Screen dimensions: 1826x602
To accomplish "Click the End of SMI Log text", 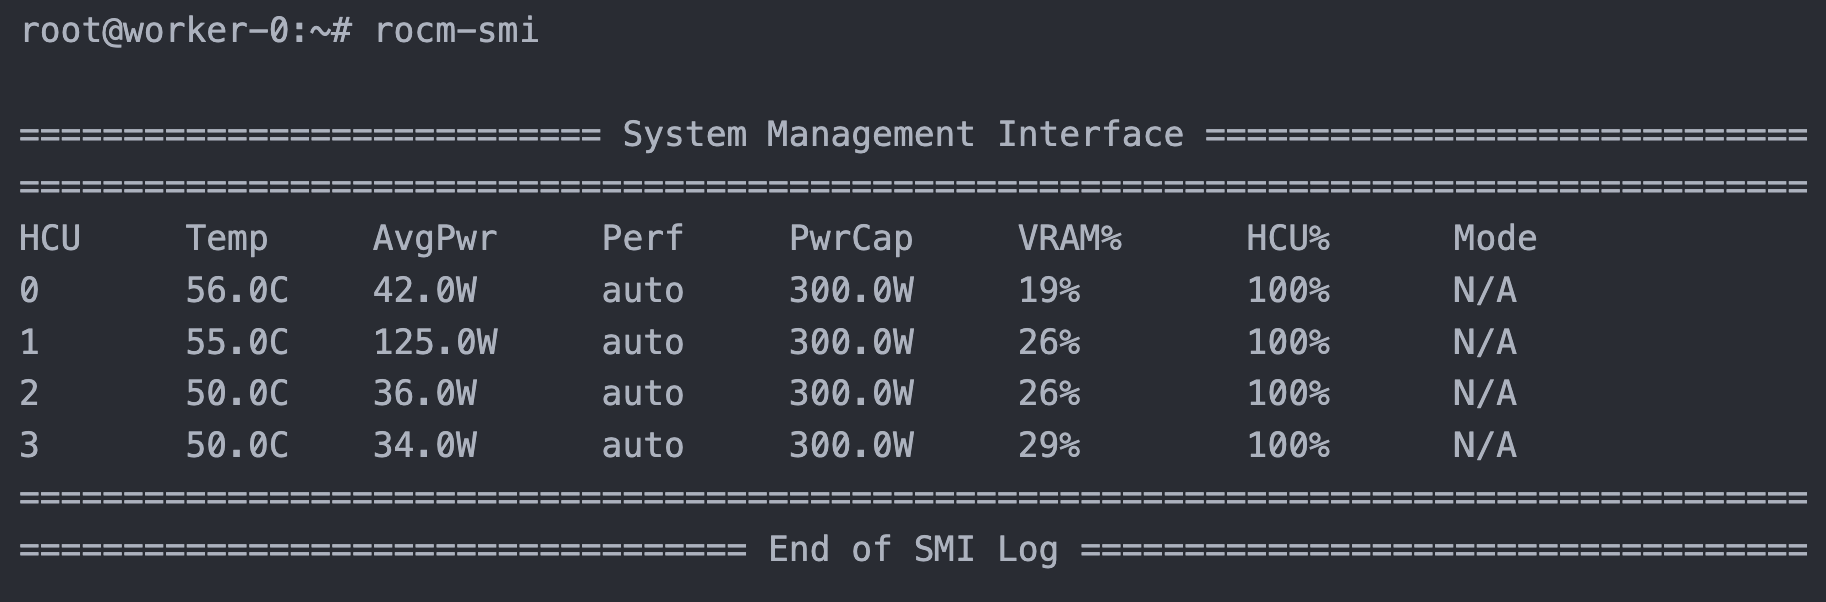I will [912, 549].
